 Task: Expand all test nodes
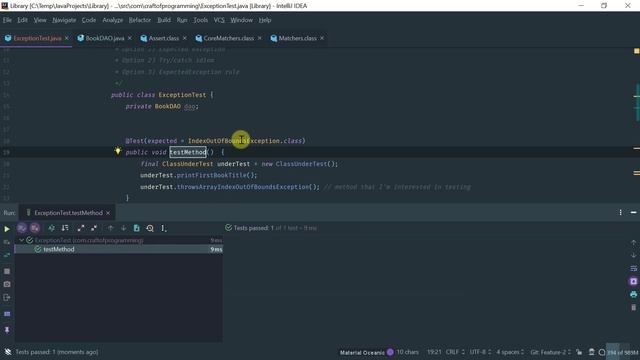tap(81, 228)
